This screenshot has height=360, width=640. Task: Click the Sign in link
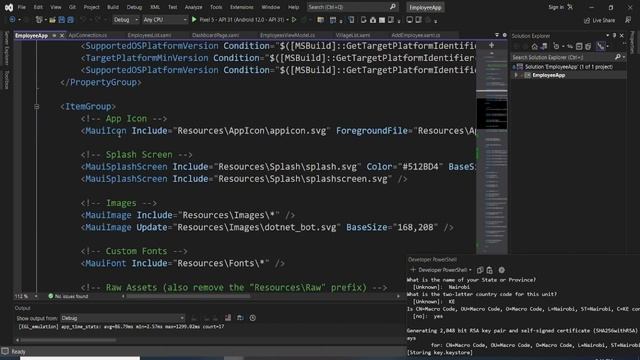(556, 7)
